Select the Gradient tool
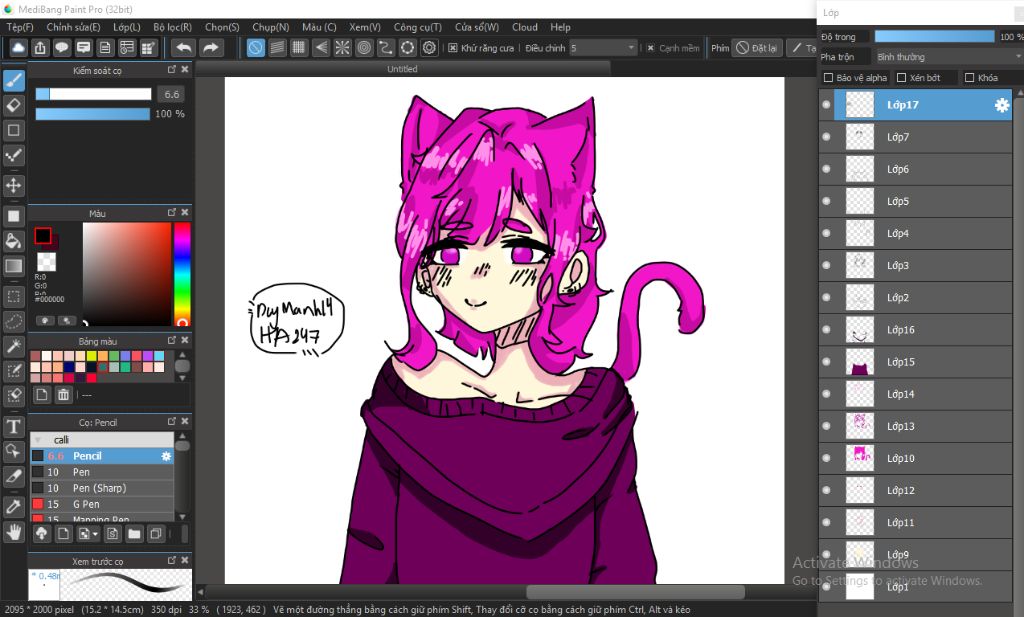Image resolution: width=1024 pixels, height=617 pixels. point(14,266)
